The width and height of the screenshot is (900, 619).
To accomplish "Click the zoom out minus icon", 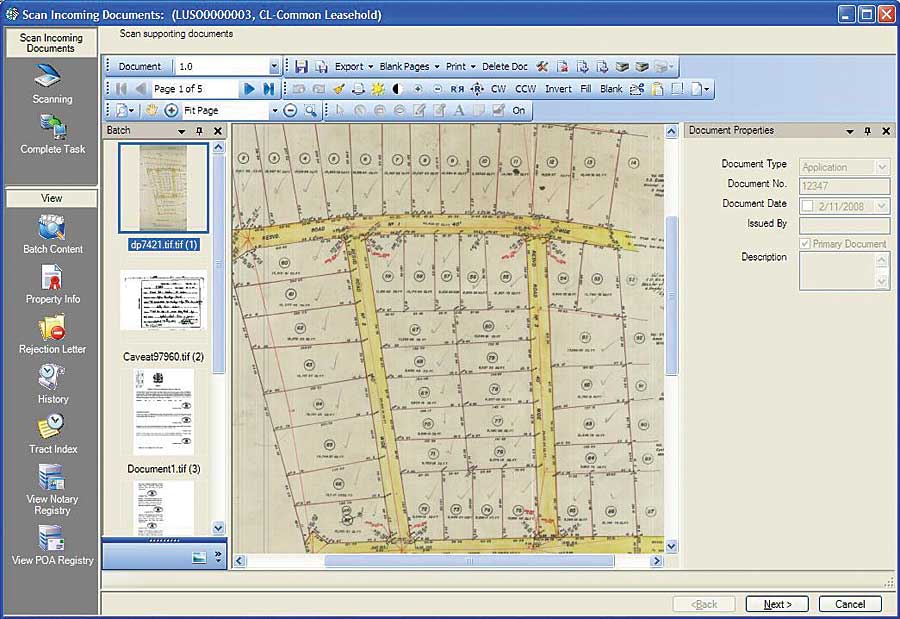I will tap(290, 110).
